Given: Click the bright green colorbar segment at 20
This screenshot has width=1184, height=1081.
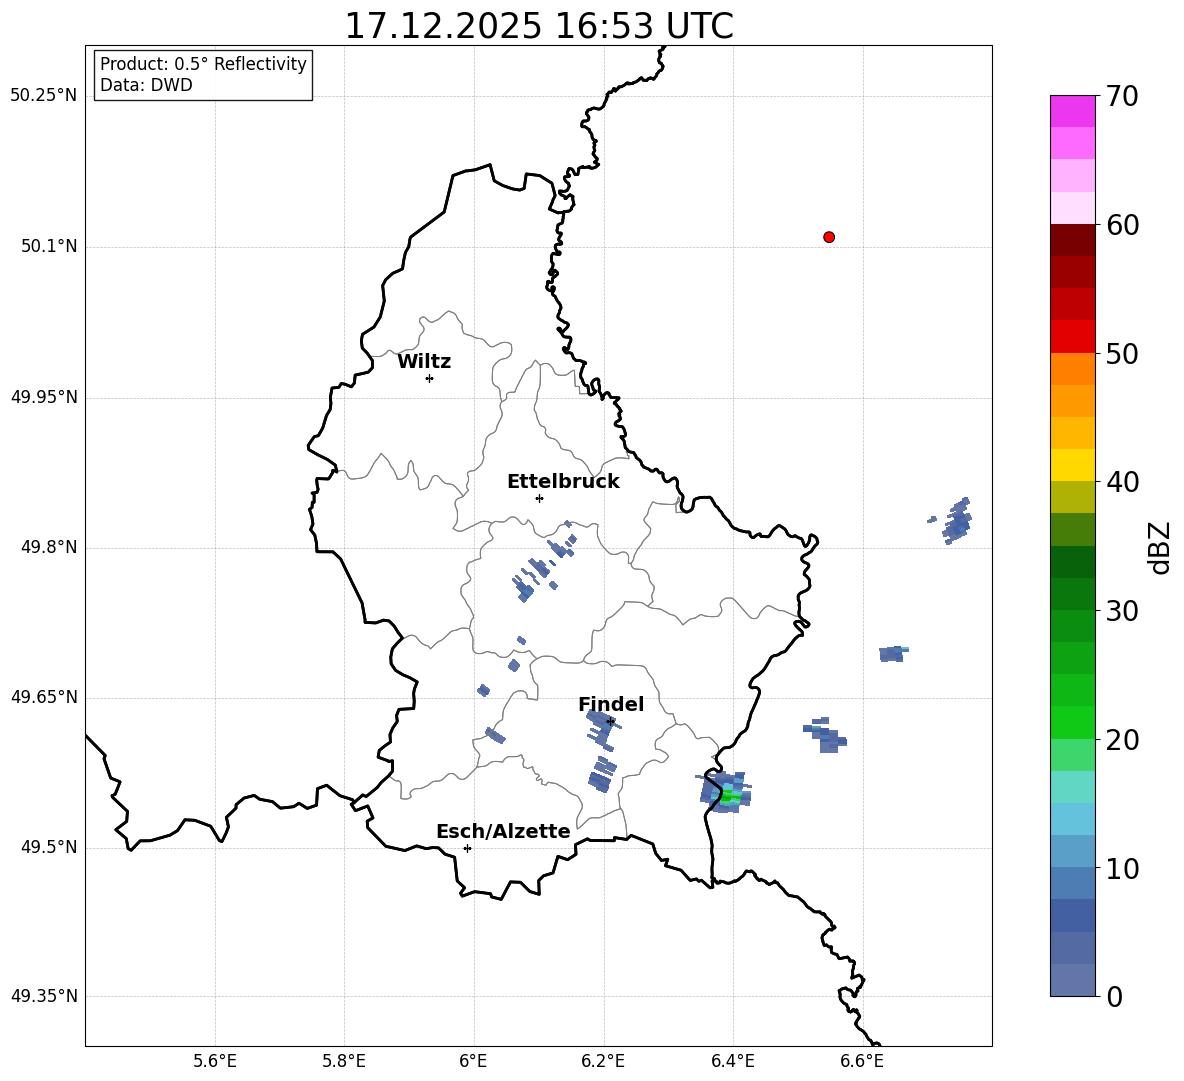Looking at the screenshot, I should (1072, 722).
